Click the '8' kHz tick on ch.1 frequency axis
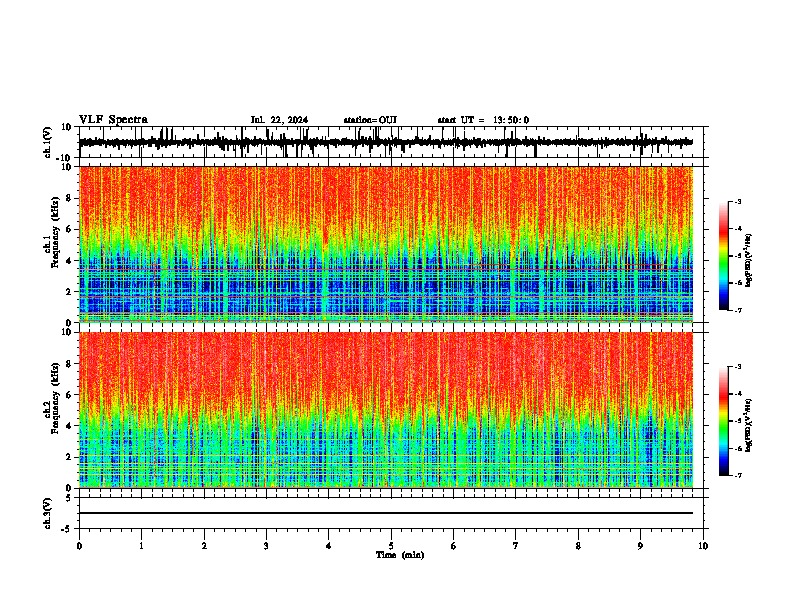This screenshot has height=612, width=792. pos(70,198)
